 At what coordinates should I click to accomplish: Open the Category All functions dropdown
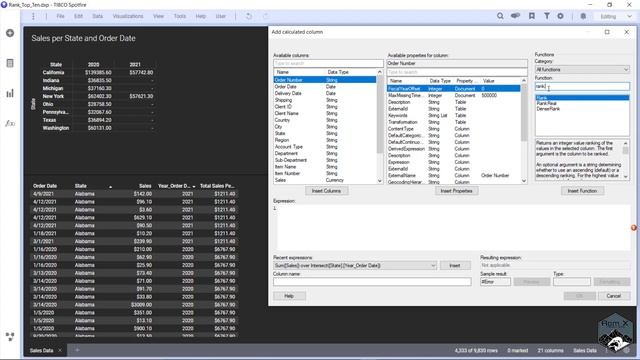(582, 69)
